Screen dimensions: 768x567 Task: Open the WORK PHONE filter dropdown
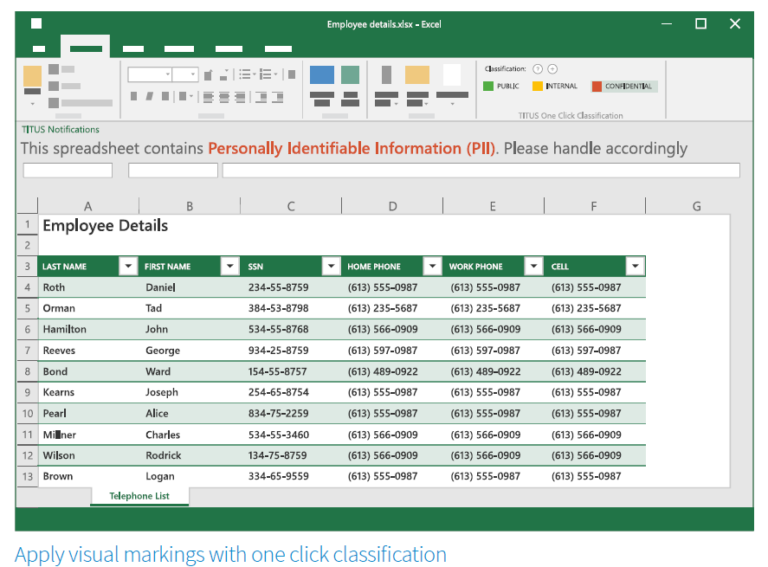pos(534,266)
